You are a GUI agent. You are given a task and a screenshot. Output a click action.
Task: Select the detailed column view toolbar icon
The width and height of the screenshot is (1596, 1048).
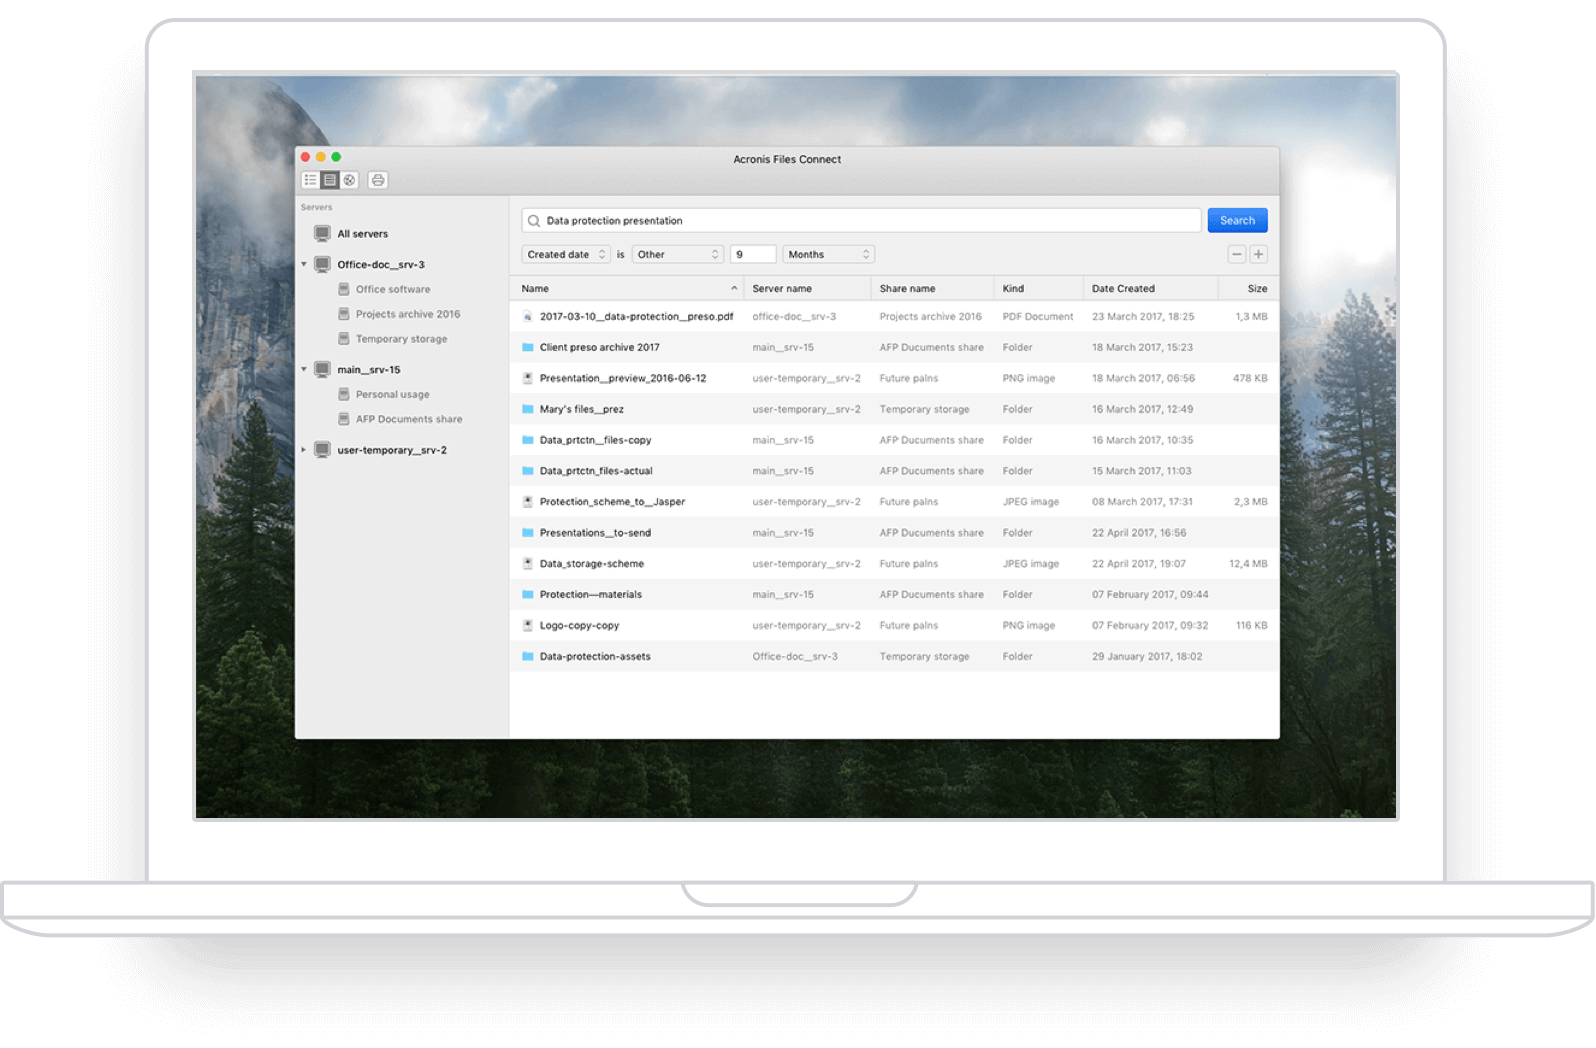[x=330, y=180]
